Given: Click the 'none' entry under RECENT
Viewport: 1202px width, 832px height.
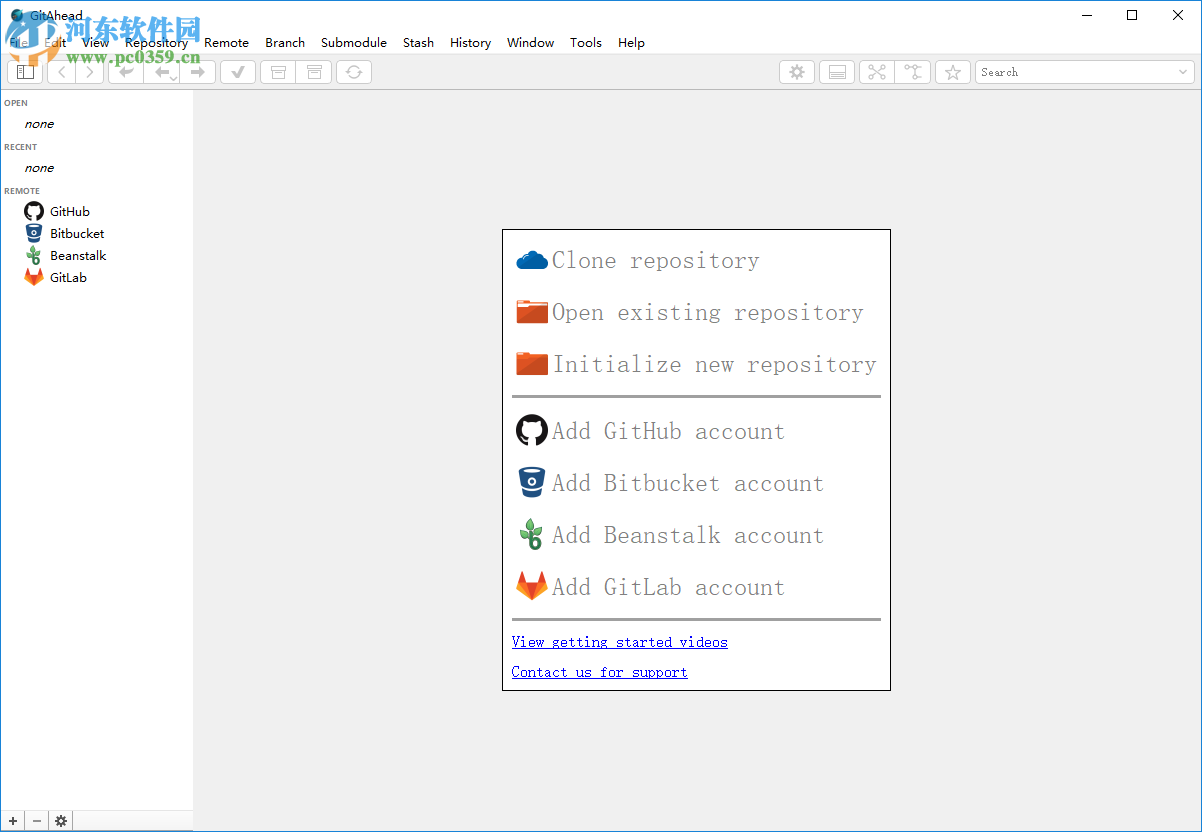Looking at the screenshot, I should (x=39, y=168).
